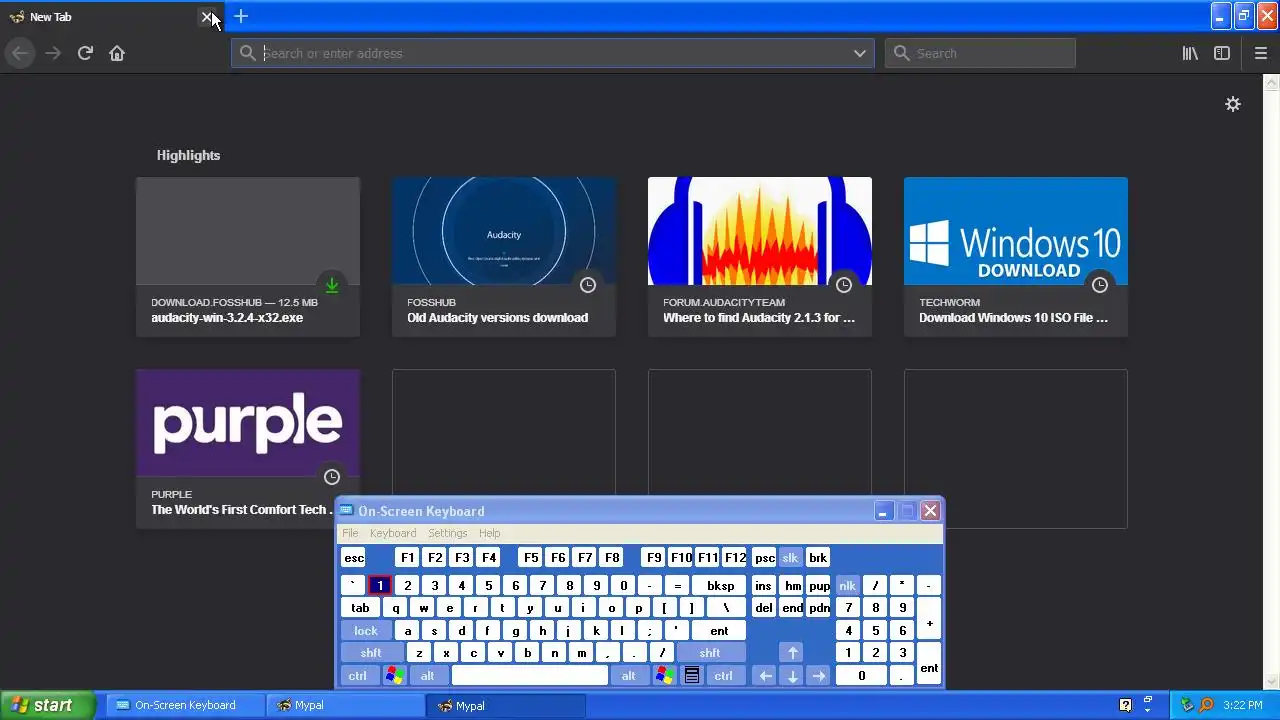This screenshot has width=1280, height=720.
Task: Click the right Windows logo key on keyboard
Action: tap(664, 676)
